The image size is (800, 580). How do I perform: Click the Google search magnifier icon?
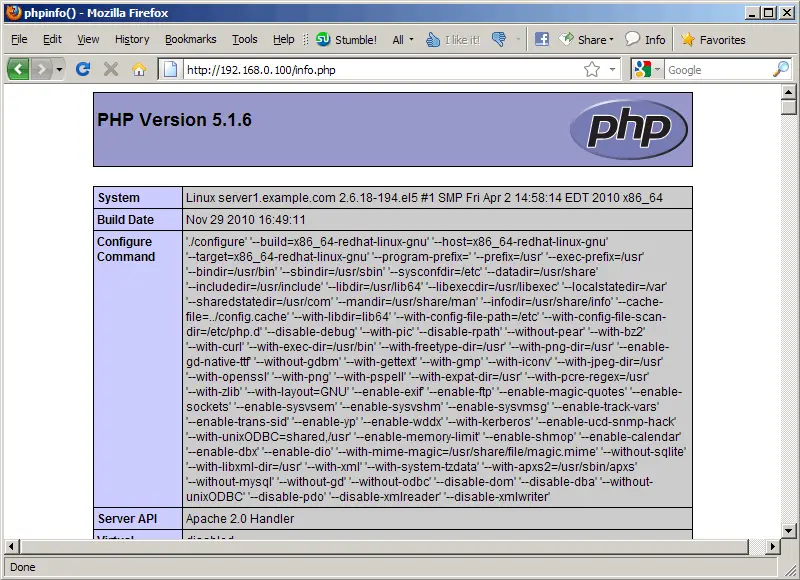click(781, 69)
